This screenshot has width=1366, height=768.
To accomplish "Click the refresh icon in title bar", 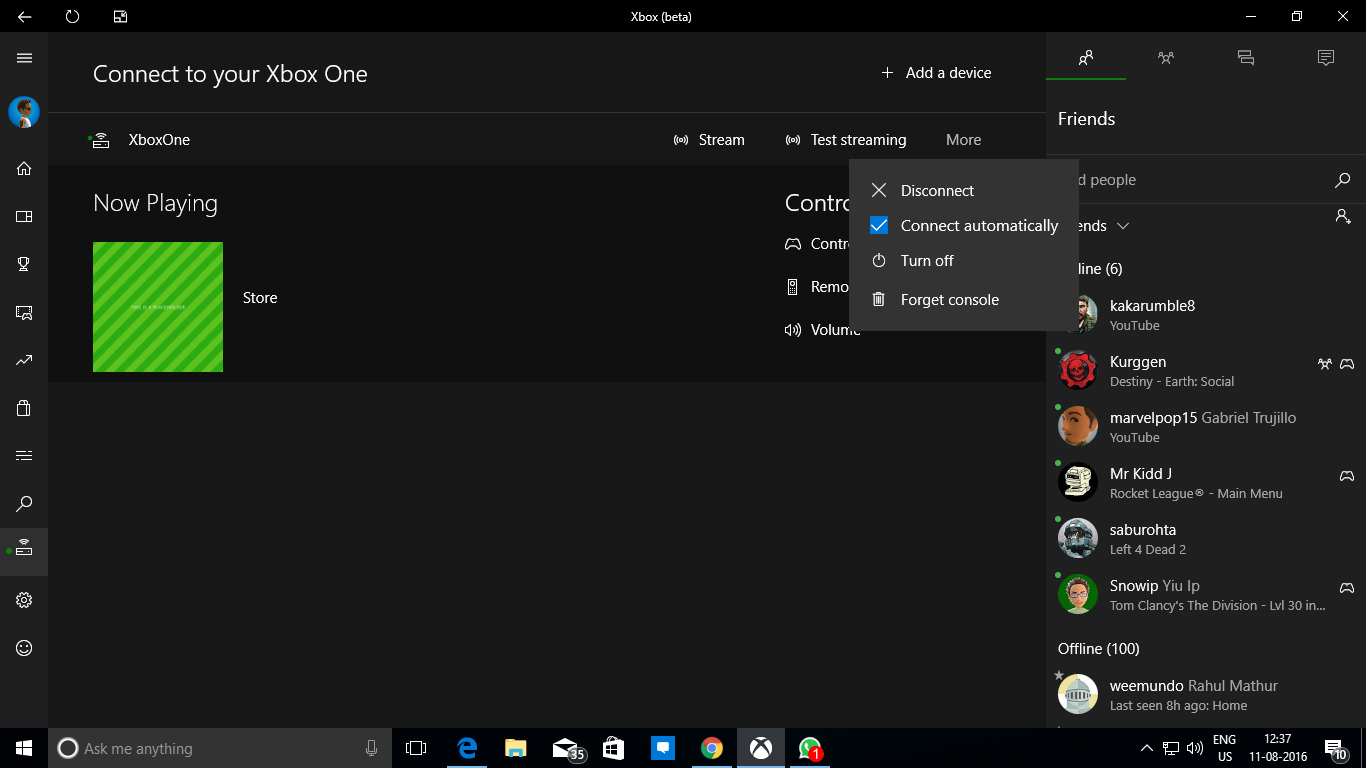I will tap(72, 16).
